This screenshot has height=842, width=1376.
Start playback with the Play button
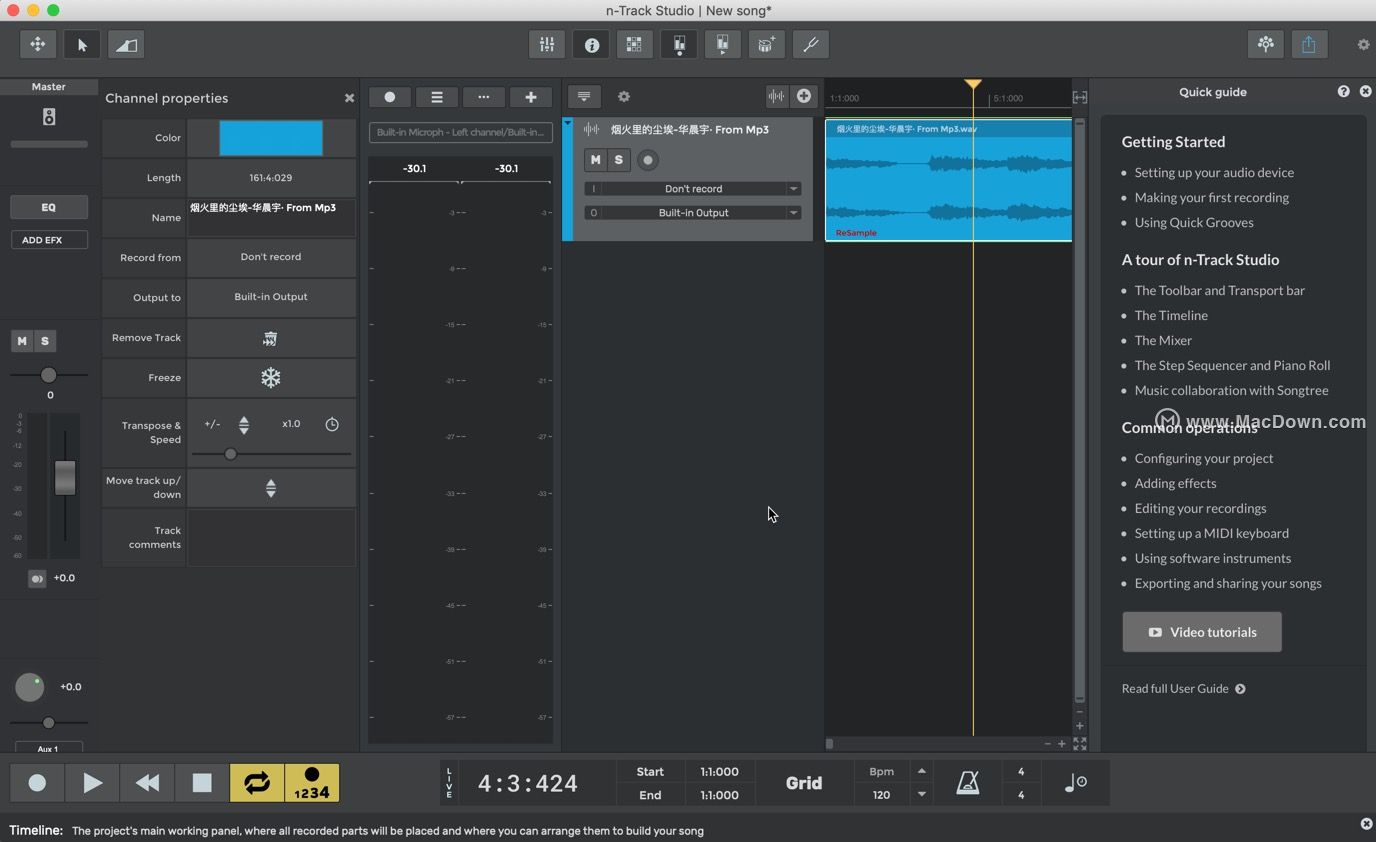coord(92,783)
